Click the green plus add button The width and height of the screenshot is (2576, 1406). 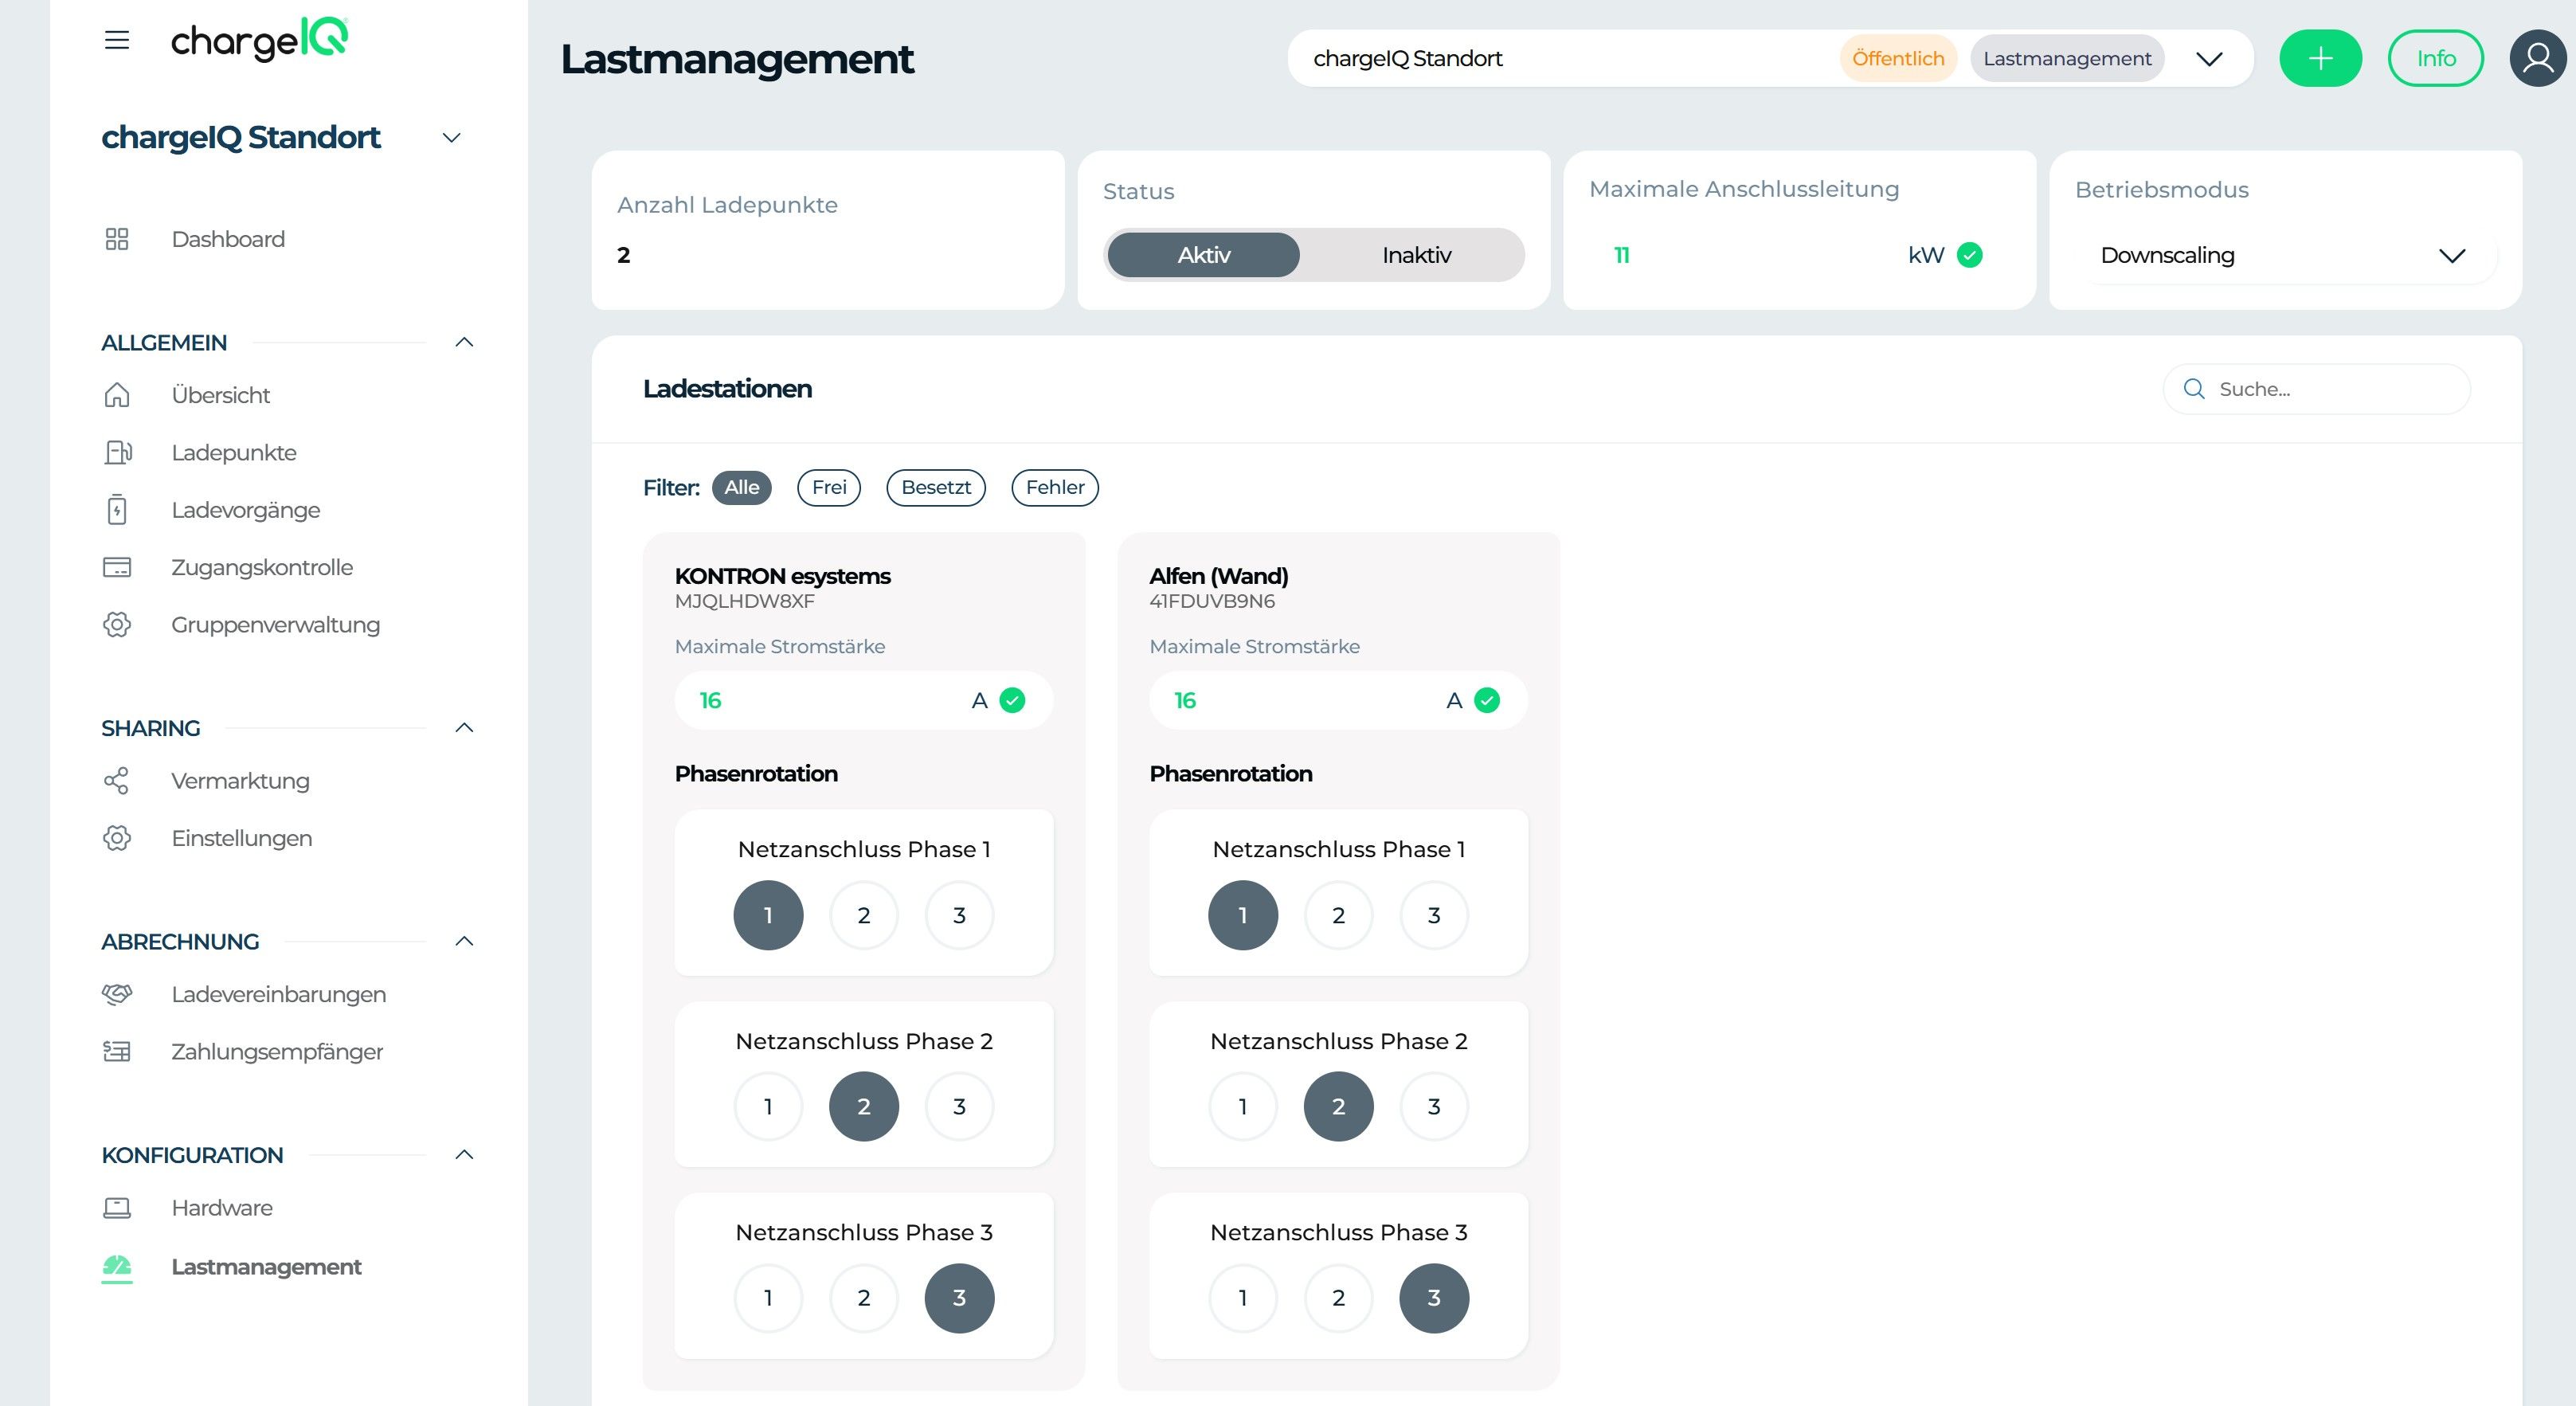(x=2320, y=58)
